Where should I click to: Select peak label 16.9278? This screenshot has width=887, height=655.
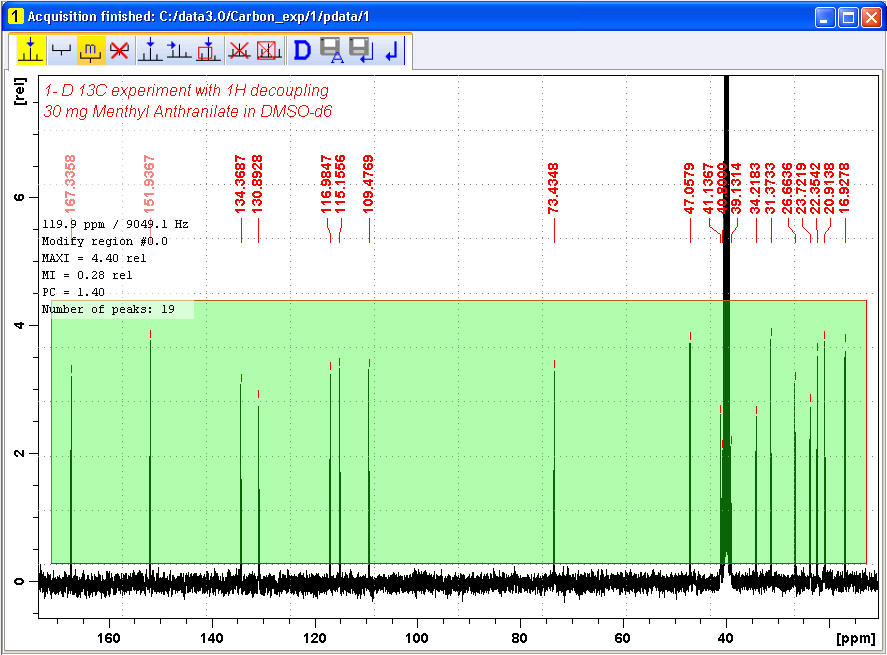tap(844, 188)
